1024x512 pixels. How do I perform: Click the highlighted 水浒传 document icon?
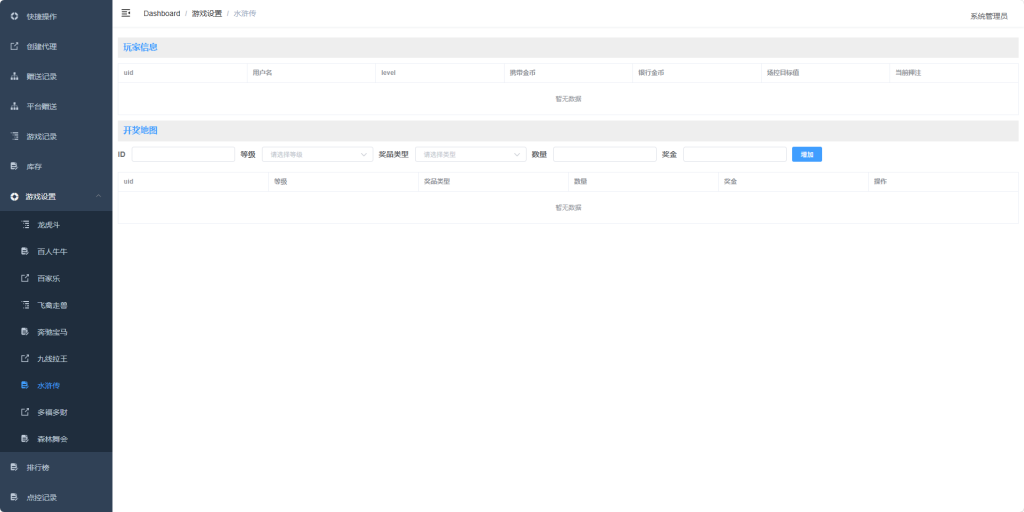click(x=25, y=385)
